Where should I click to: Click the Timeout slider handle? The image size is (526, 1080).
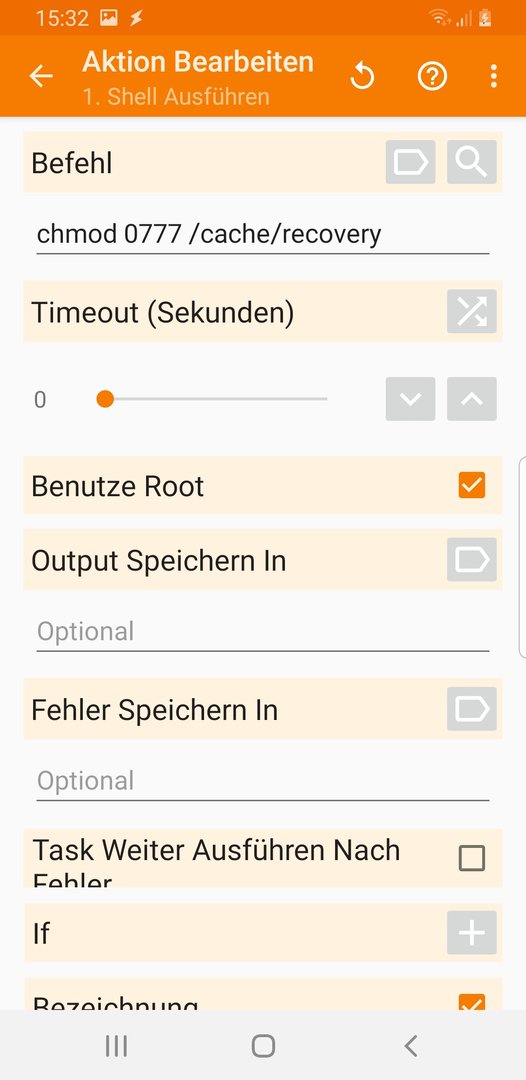click(x=105, y=399)
